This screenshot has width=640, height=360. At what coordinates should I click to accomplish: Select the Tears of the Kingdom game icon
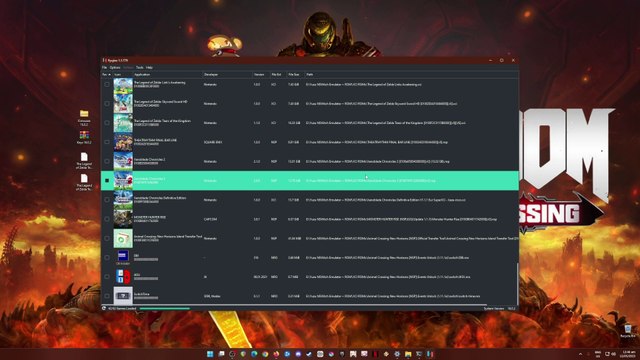click(x=123, y=123)
